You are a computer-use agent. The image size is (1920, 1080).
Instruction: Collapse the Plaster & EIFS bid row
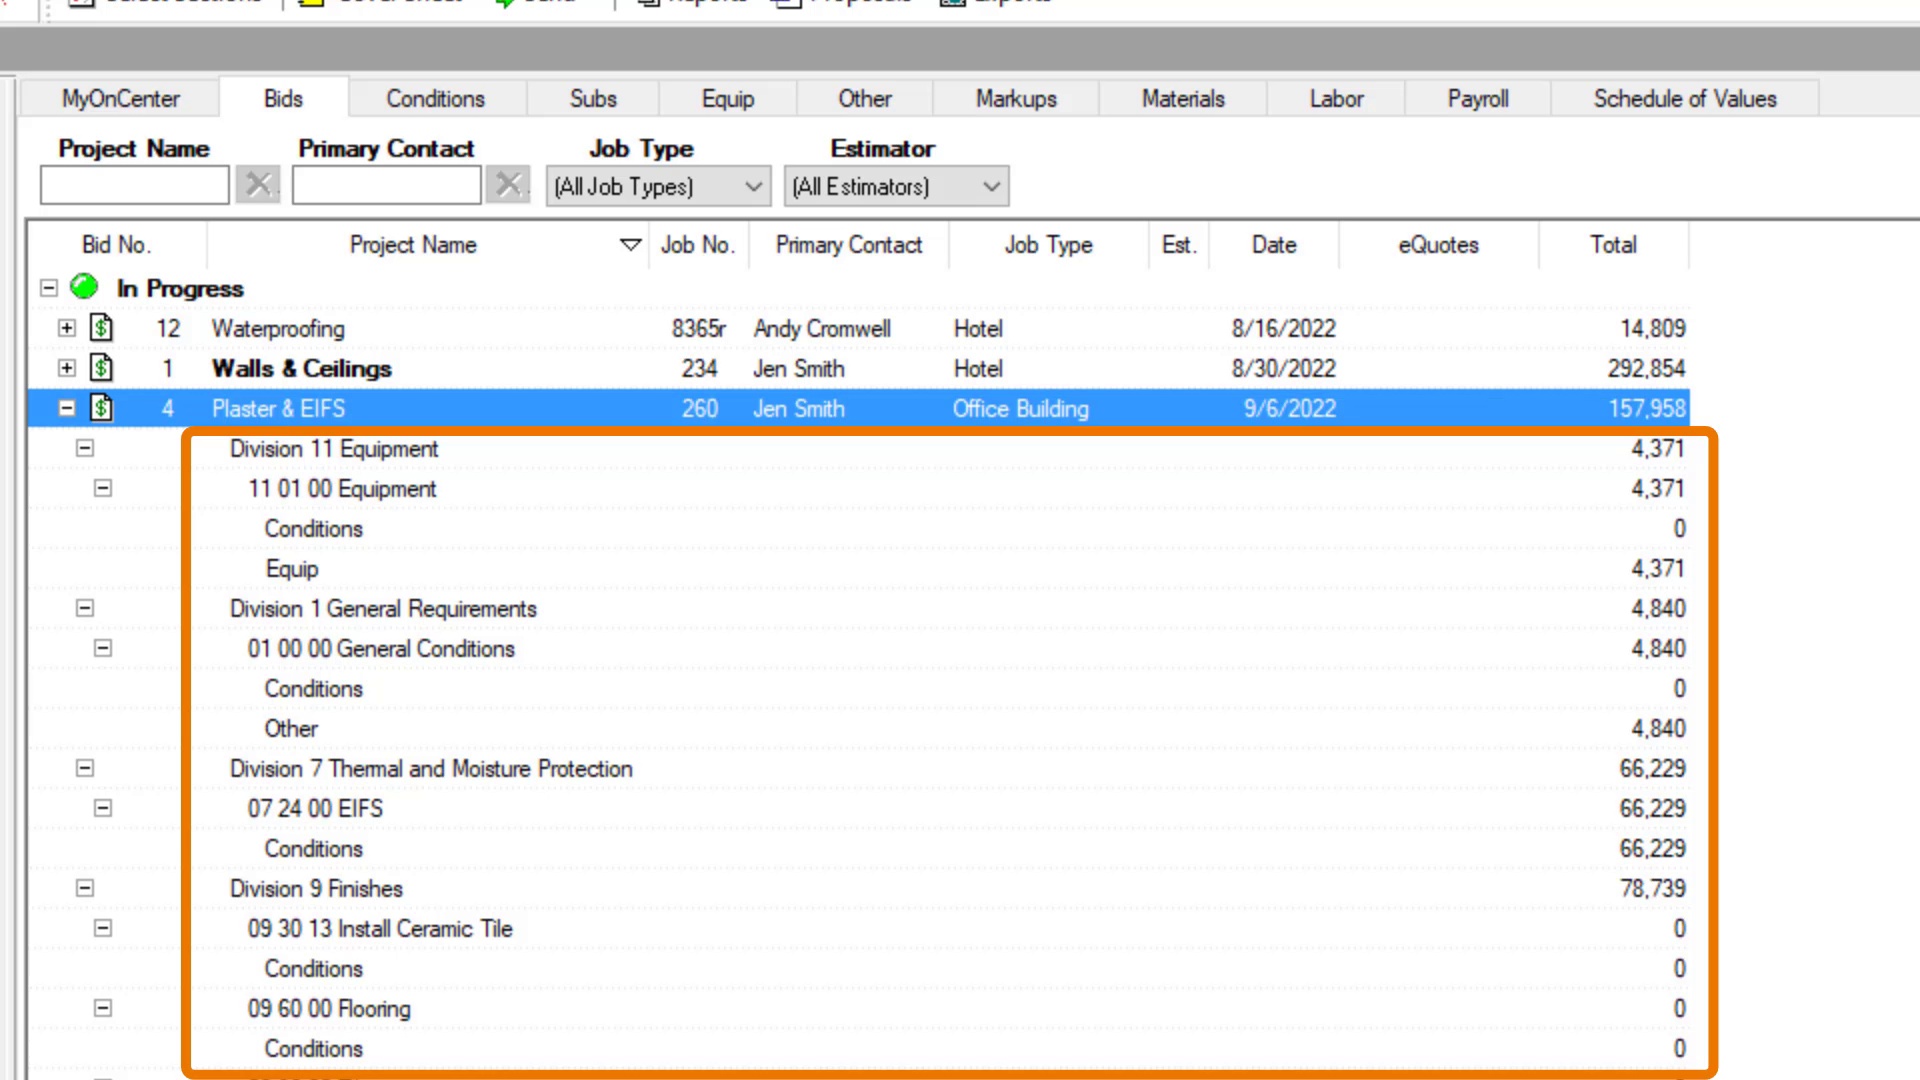[x=66, y=408]
